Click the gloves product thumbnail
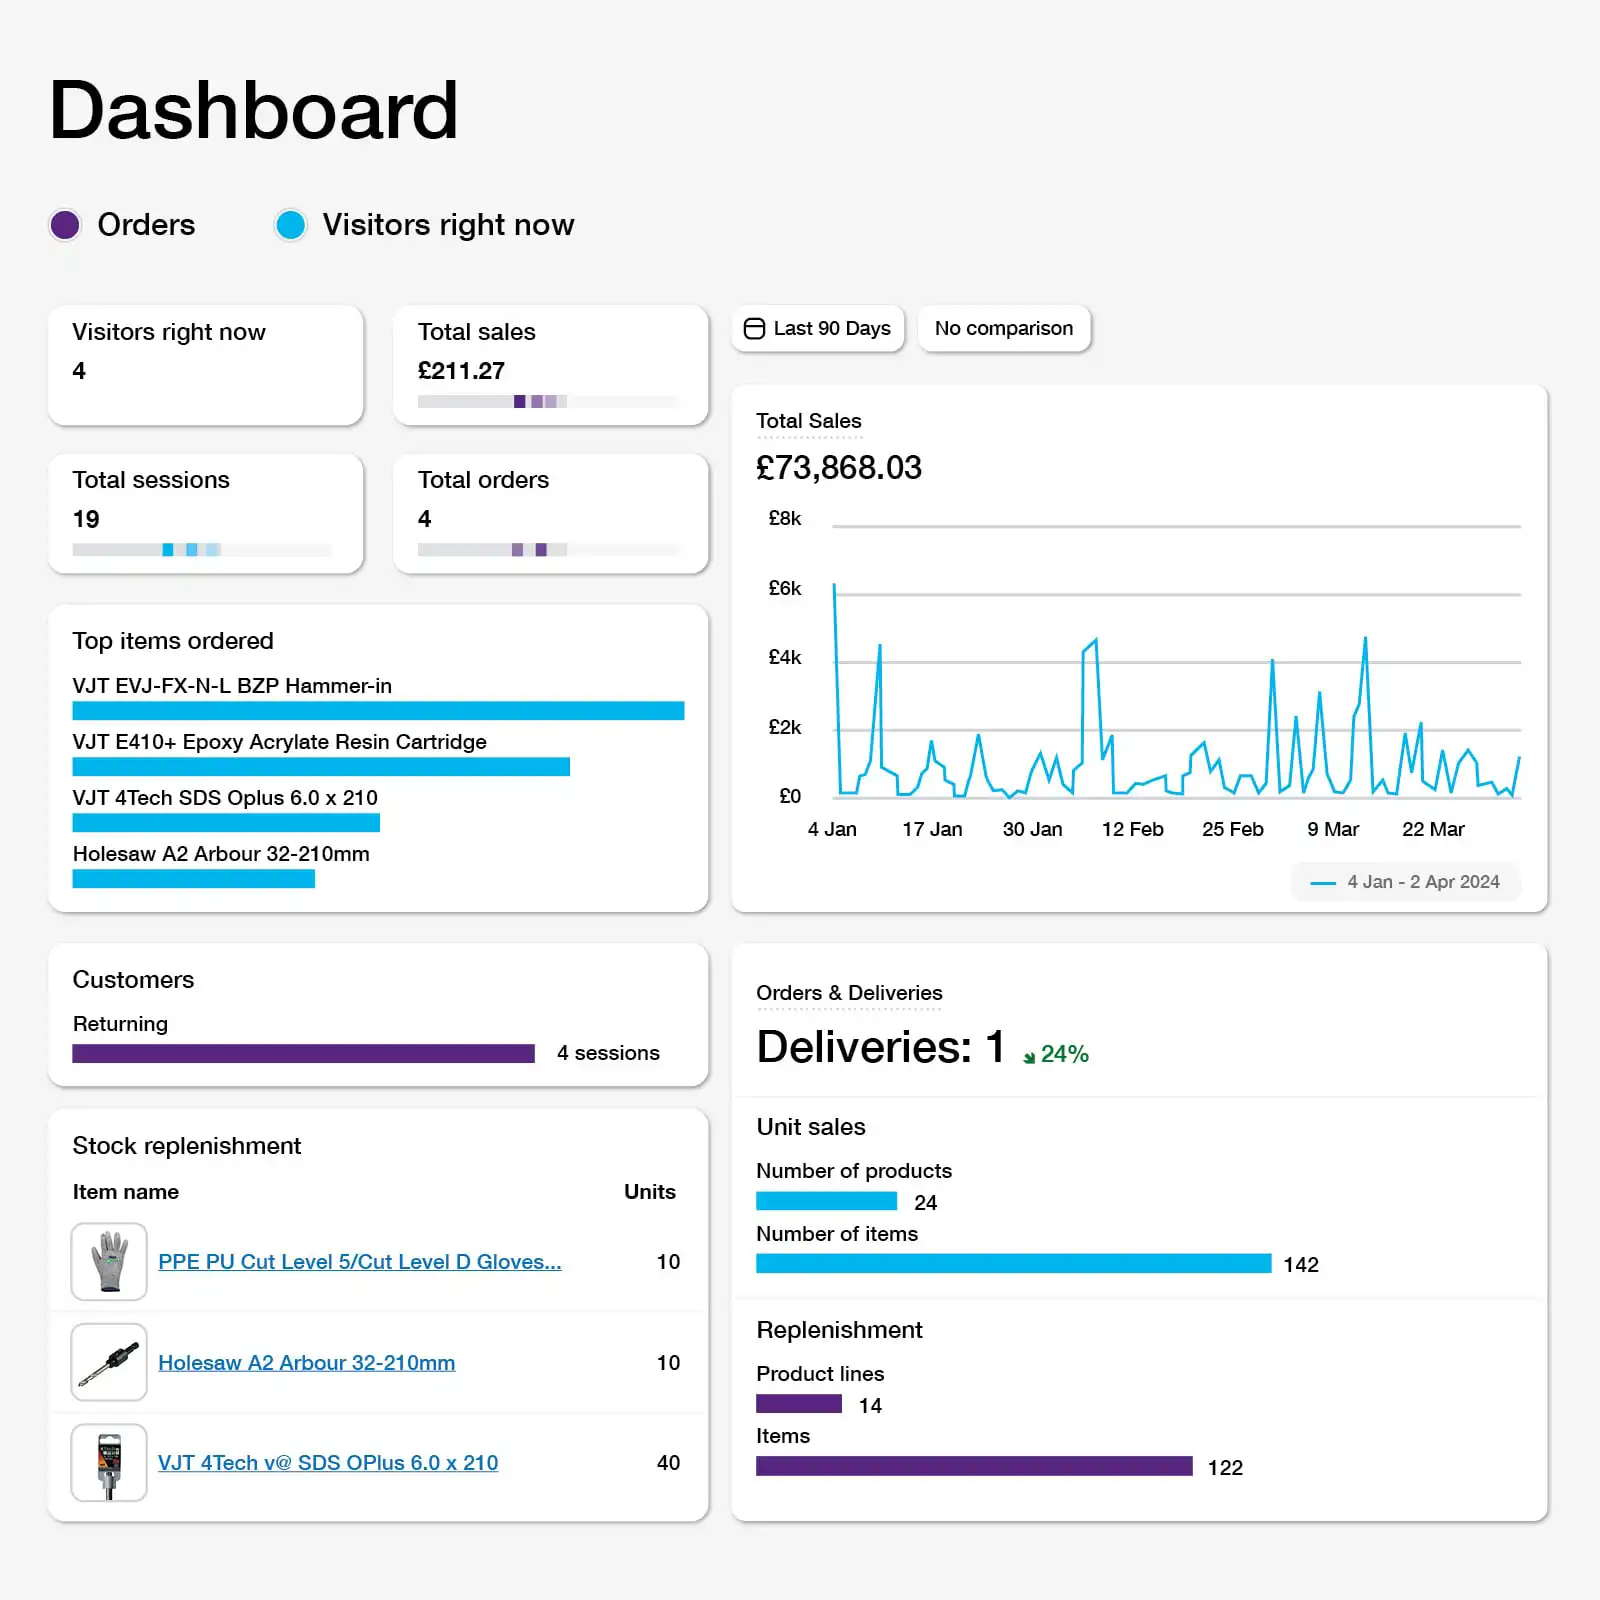Screen dimensions: 1600x1600 108,1262
